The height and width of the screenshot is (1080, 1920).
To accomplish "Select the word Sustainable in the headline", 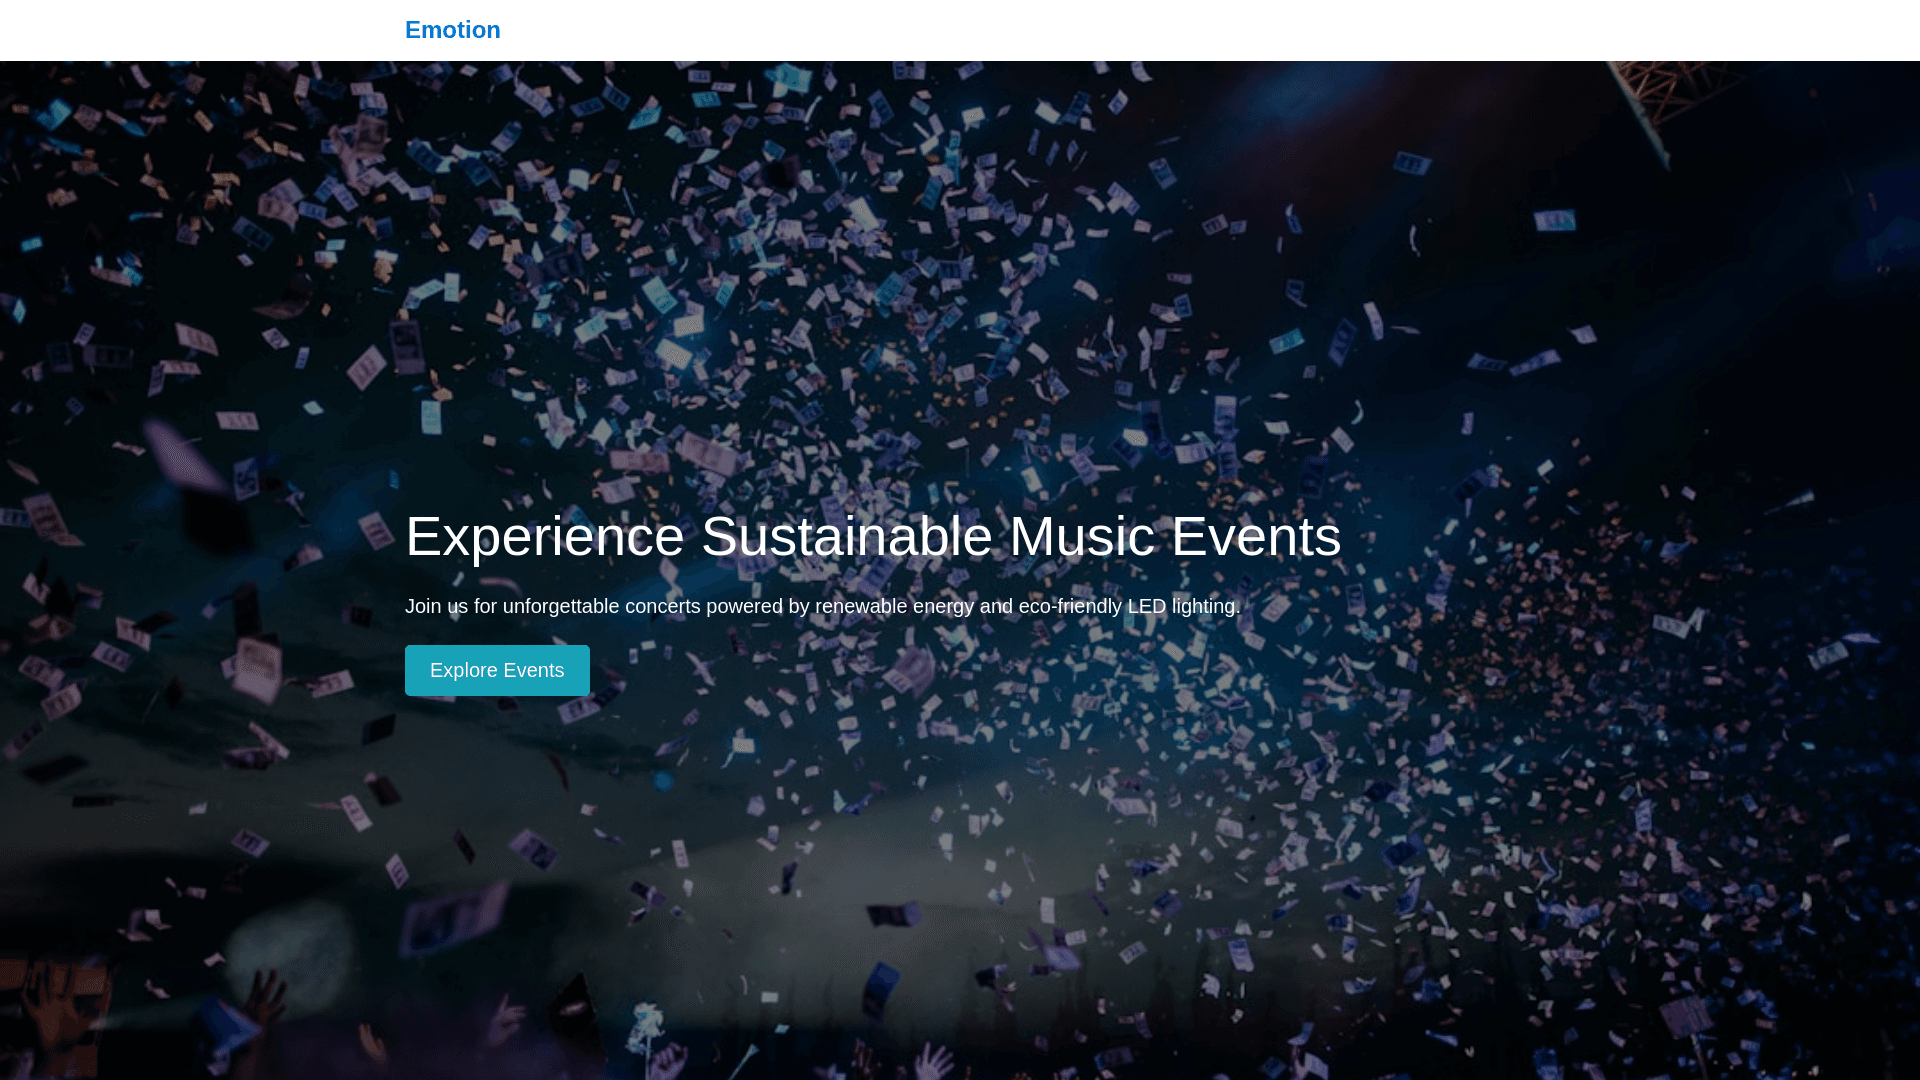I will [x=846, y=536].
